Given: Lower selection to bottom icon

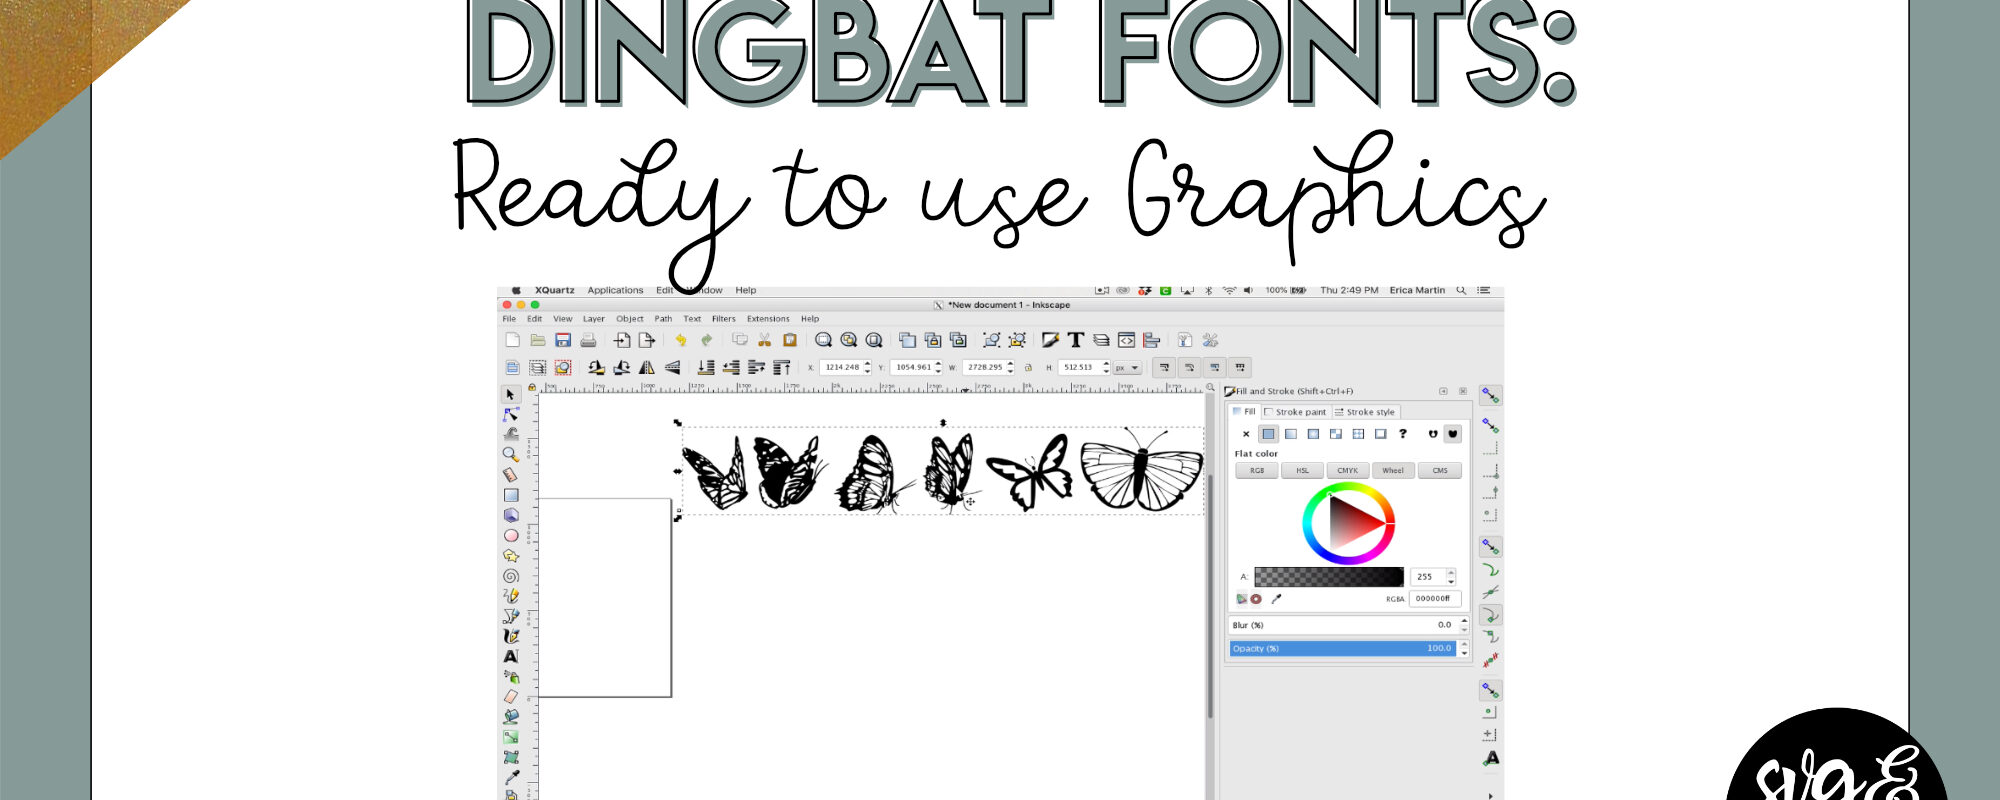Looking at the screenshot, I should [706, 367].
